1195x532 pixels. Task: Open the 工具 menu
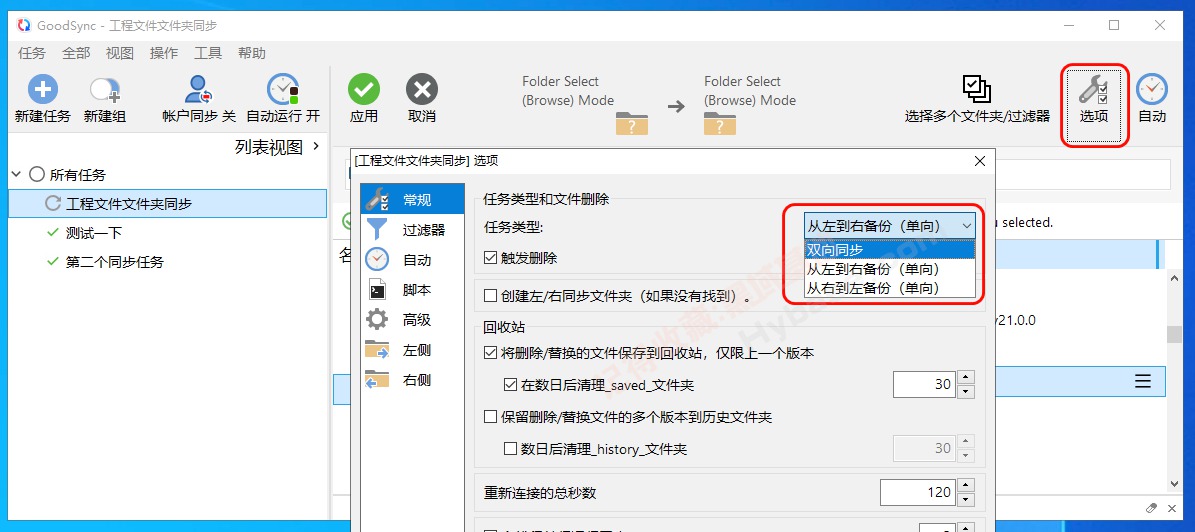(x=208, y=53)
